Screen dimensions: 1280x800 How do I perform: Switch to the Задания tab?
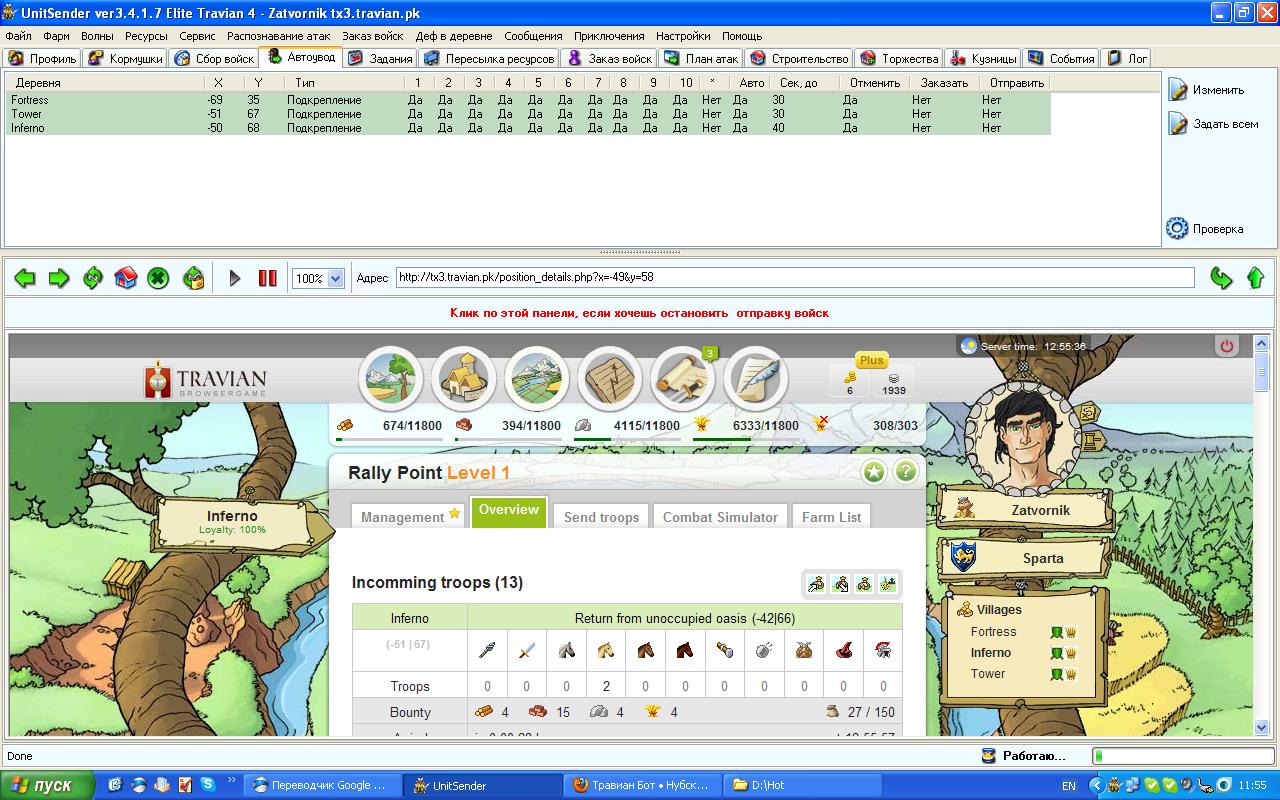pyautogui.click(x=380, y=59)
